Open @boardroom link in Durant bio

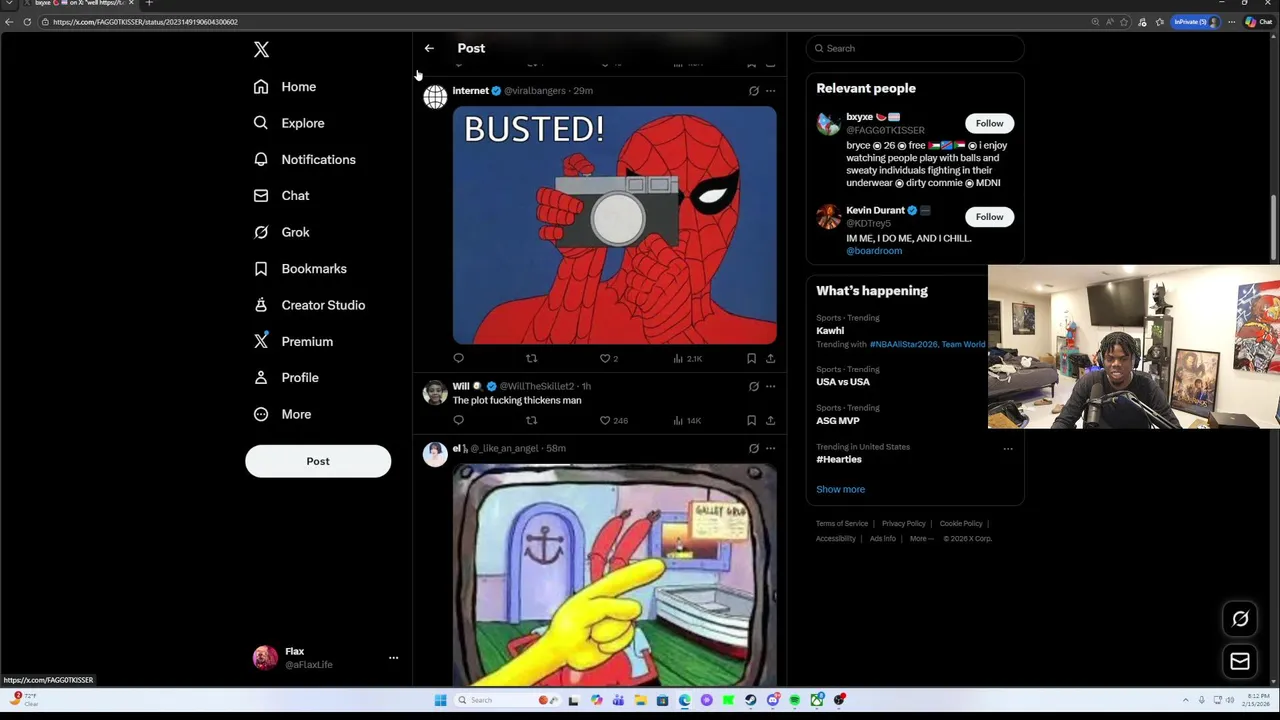874,251
